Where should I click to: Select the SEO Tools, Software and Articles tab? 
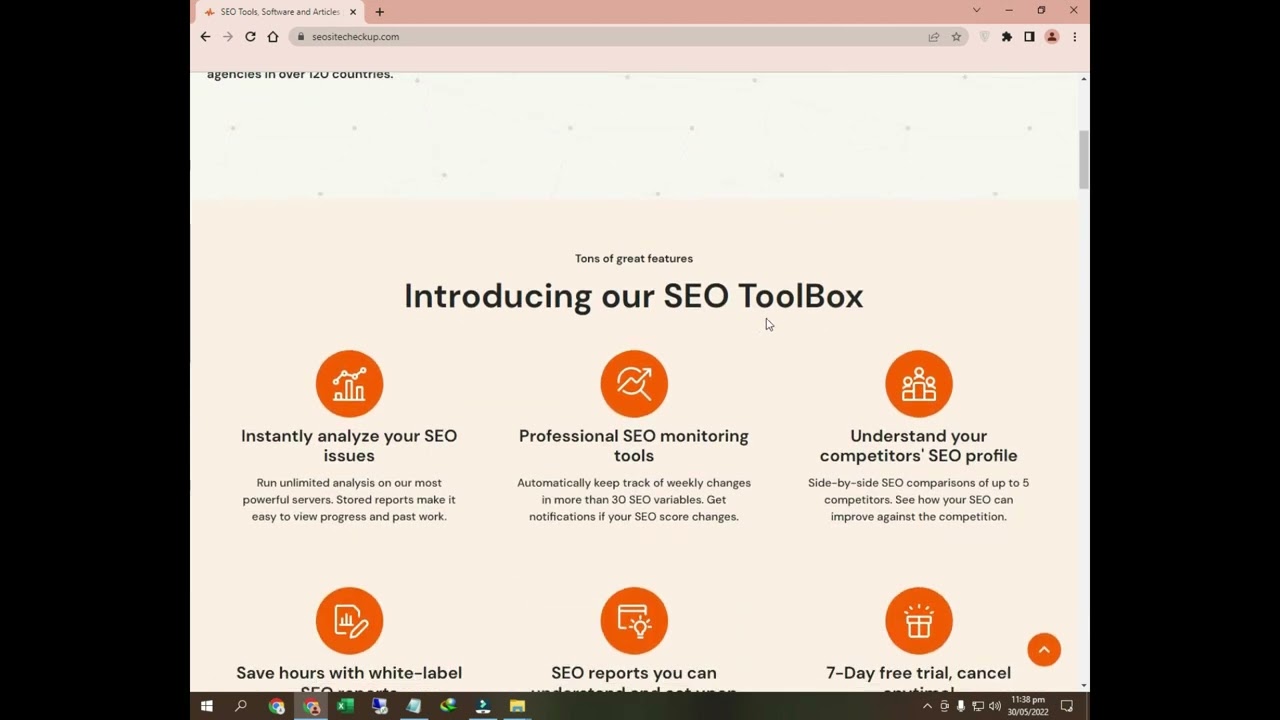[278, 12]
